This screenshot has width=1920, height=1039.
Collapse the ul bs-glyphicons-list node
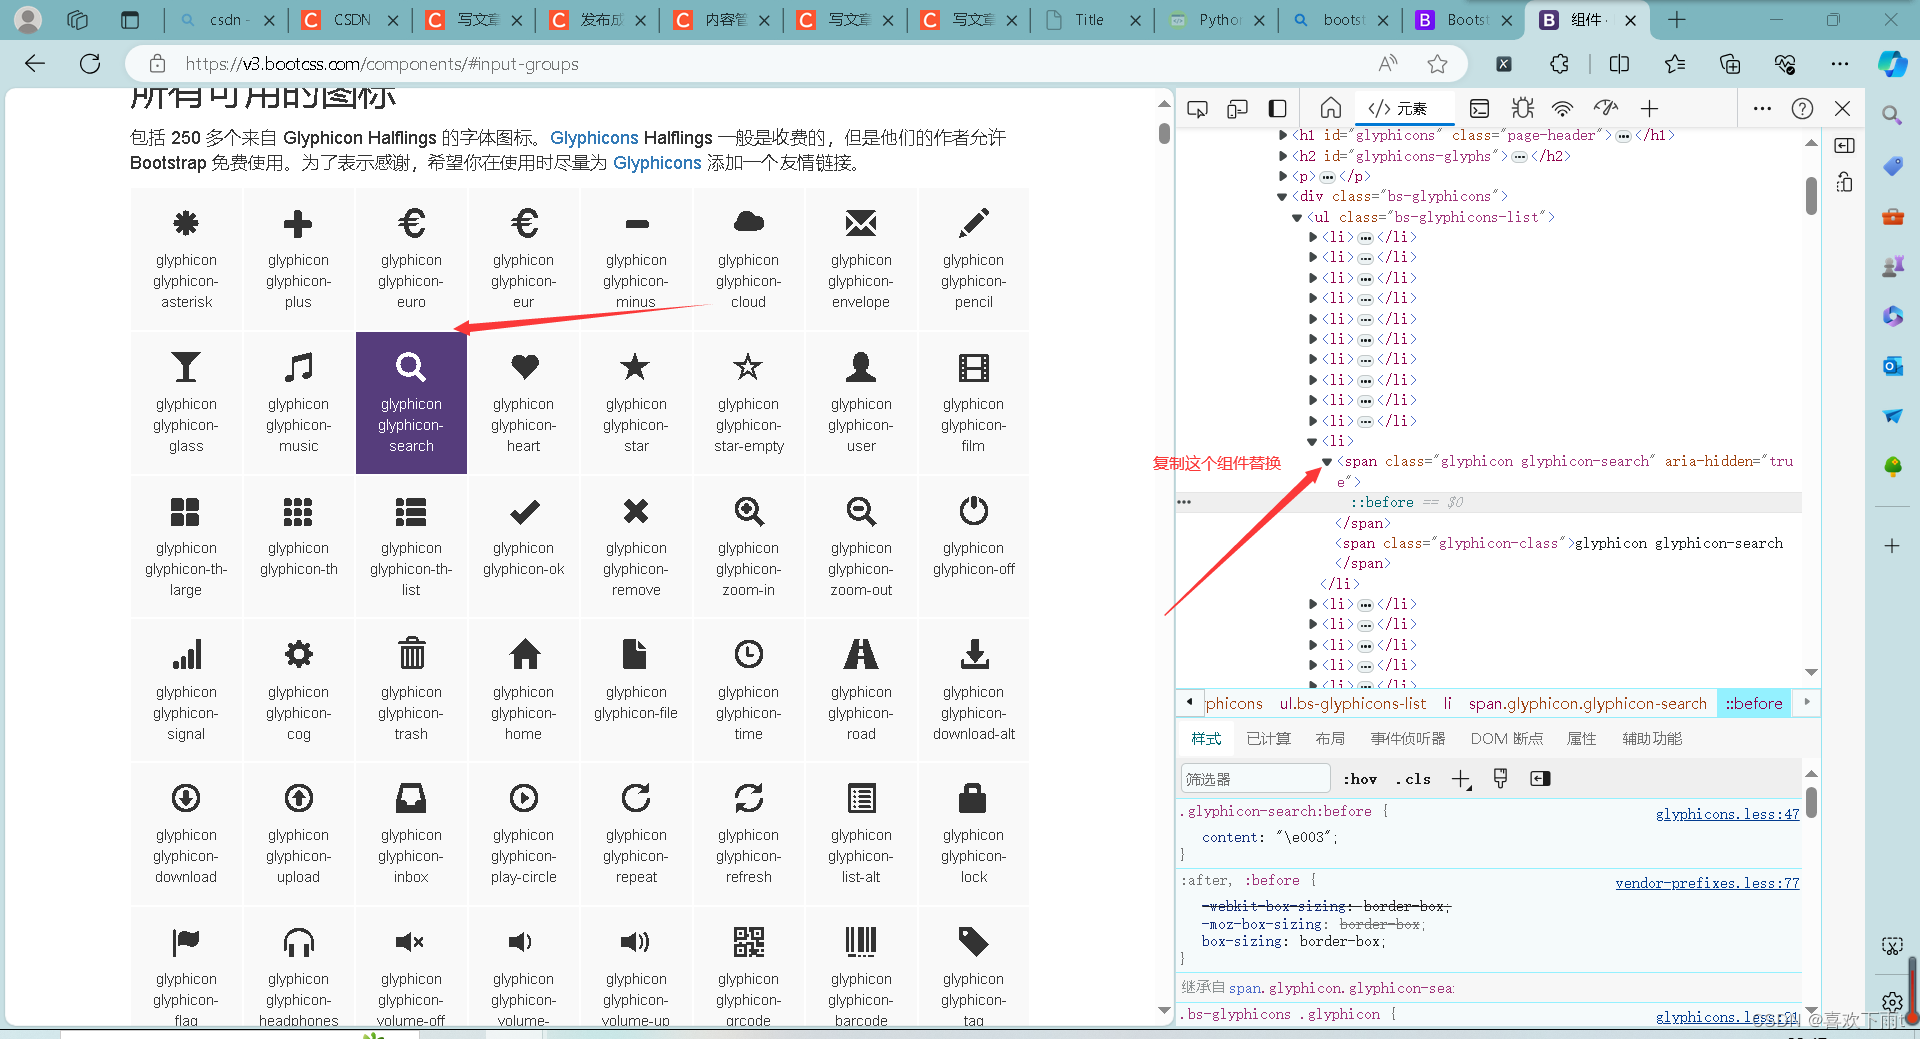click(x=1297, y=217)
